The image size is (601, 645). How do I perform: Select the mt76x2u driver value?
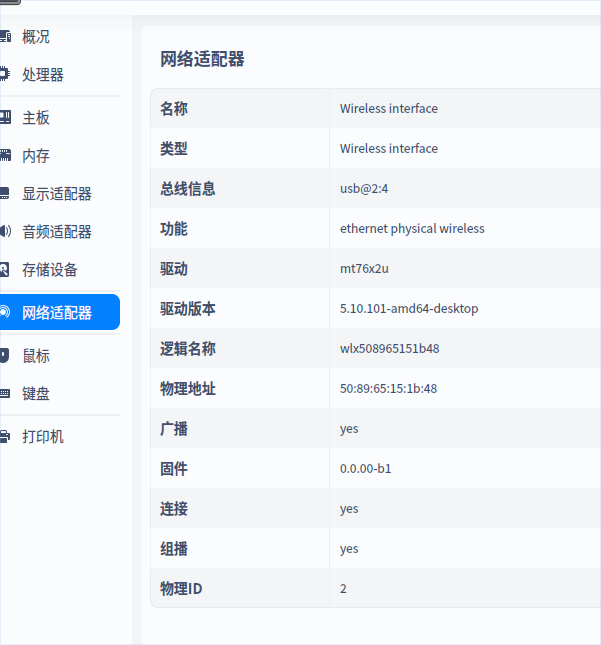[x=364, y=268]
